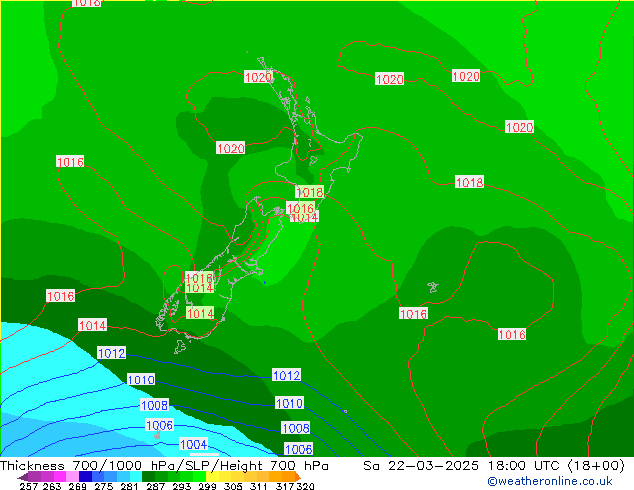Click legend value 299
Screen dimensions: 634x490
click(x=207, y=486)
